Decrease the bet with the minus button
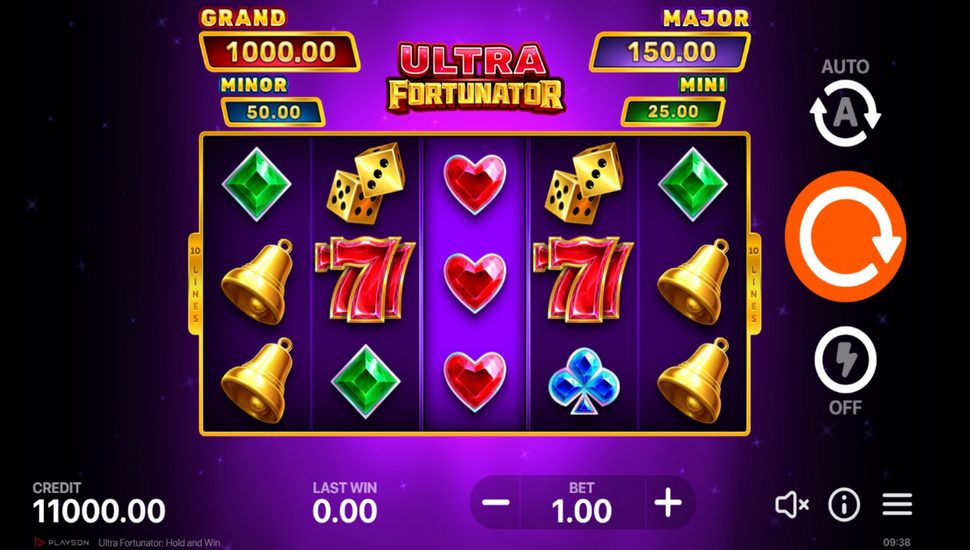The width and height of the screenshot is (970, 550). click(496, 502)
